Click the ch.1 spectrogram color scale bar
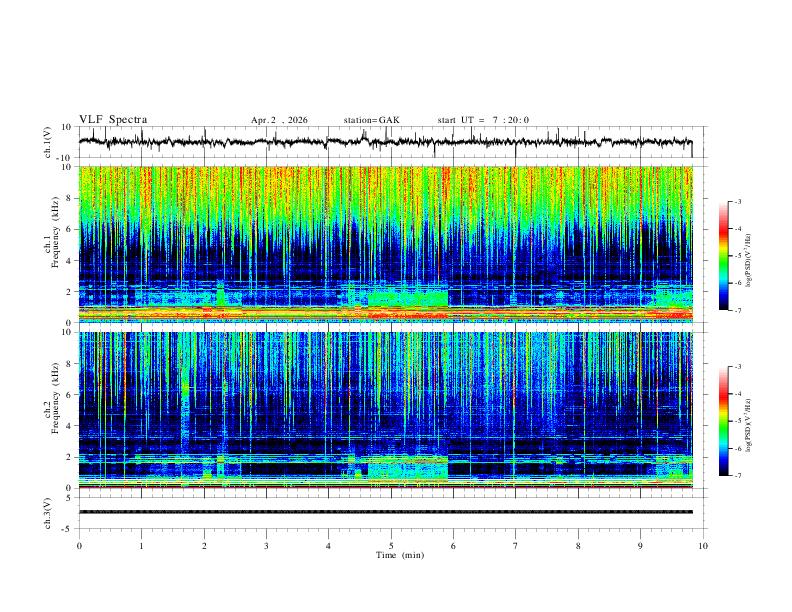The image size is (792, 612). [723, 256]
